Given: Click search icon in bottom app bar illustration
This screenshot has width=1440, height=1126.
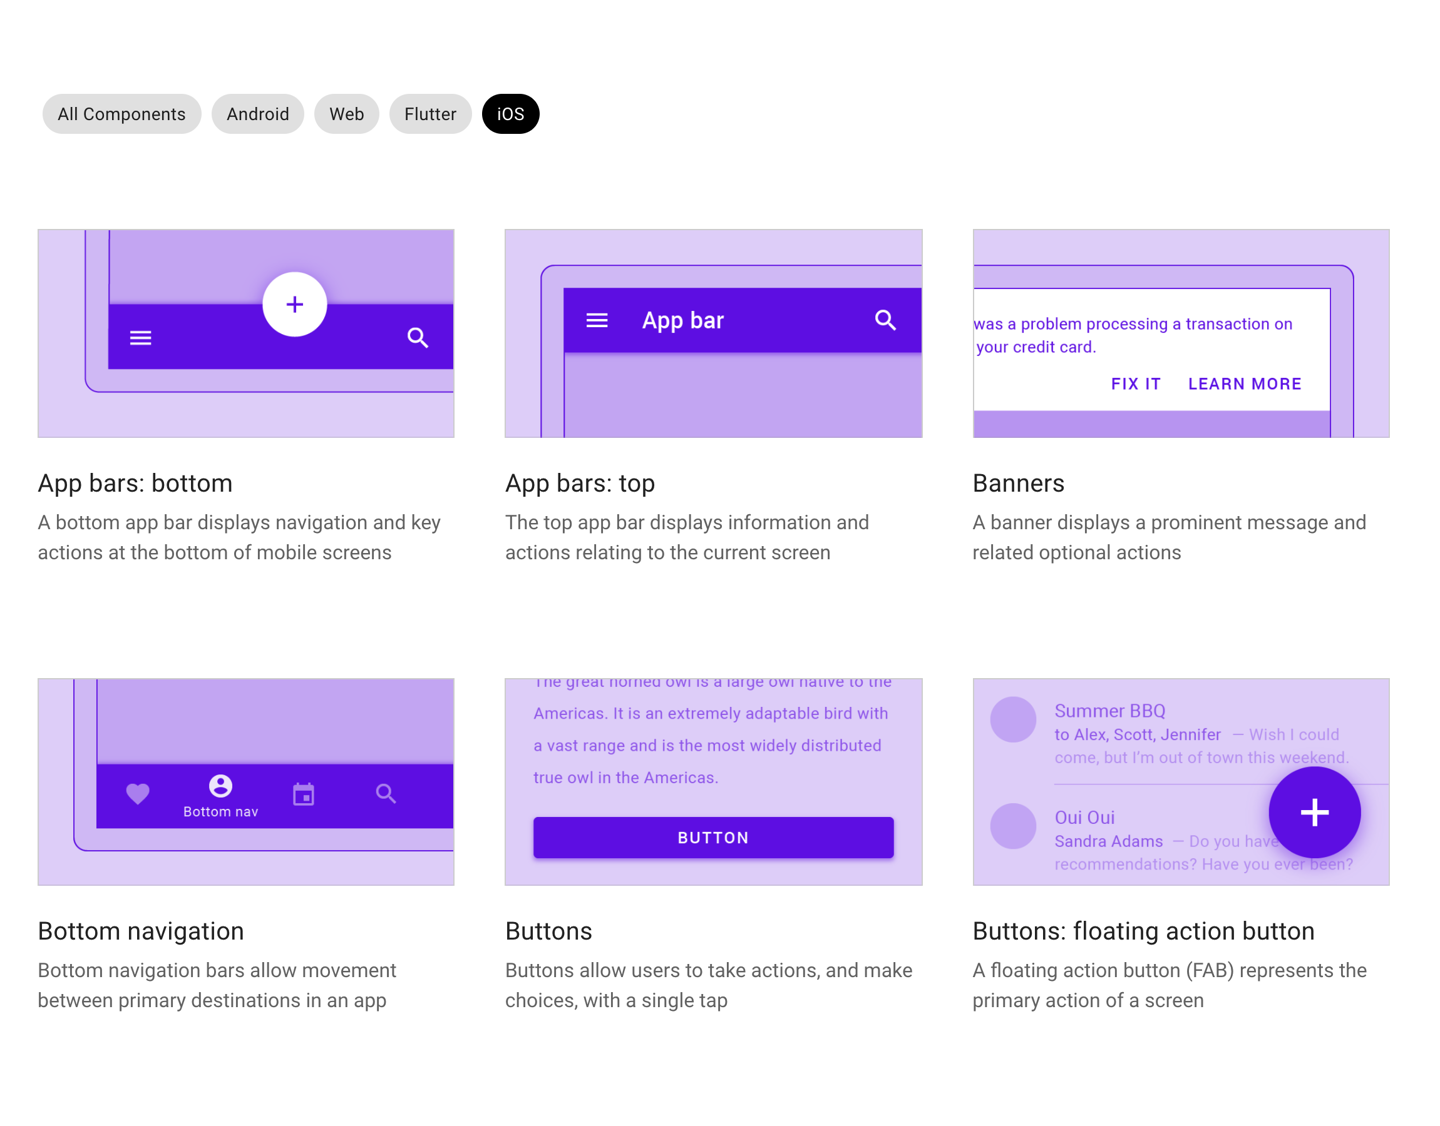Looking at the screenshot, I should (418, 338).
